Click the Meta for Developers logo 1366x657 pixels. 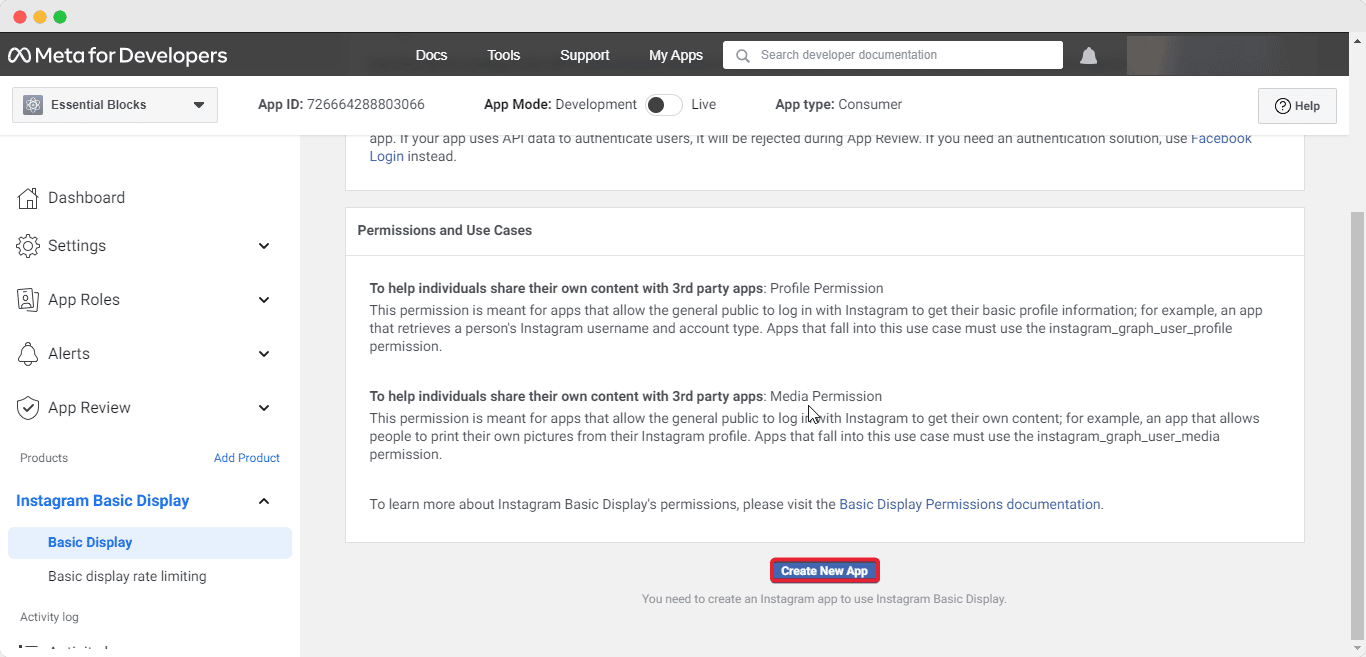pyautogui.click(x=118, y=55)
